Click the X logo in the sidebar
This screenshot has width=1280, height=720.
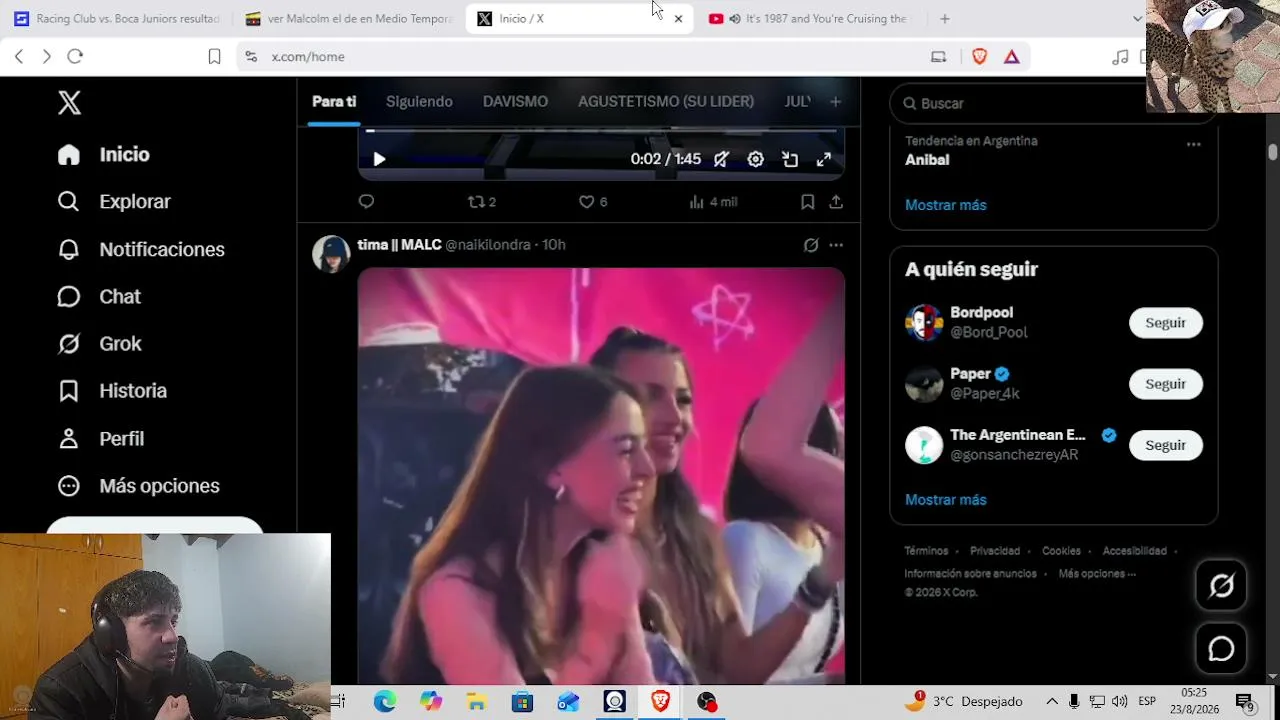tap(69, 103)
